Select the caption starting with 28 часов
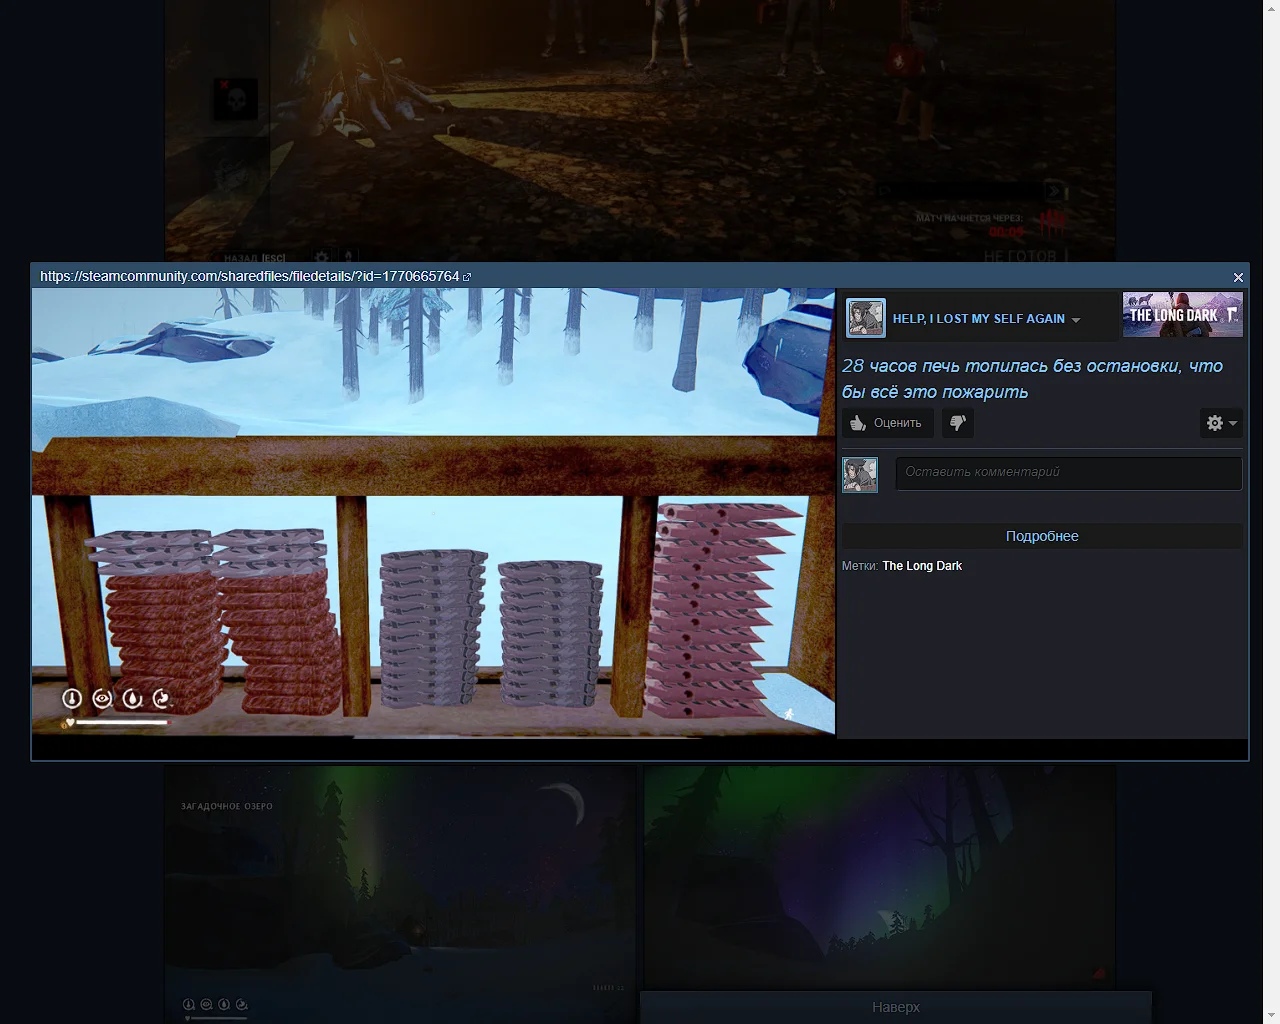The height and width of the screenshot is (1024, 1280). (1032, 379)
